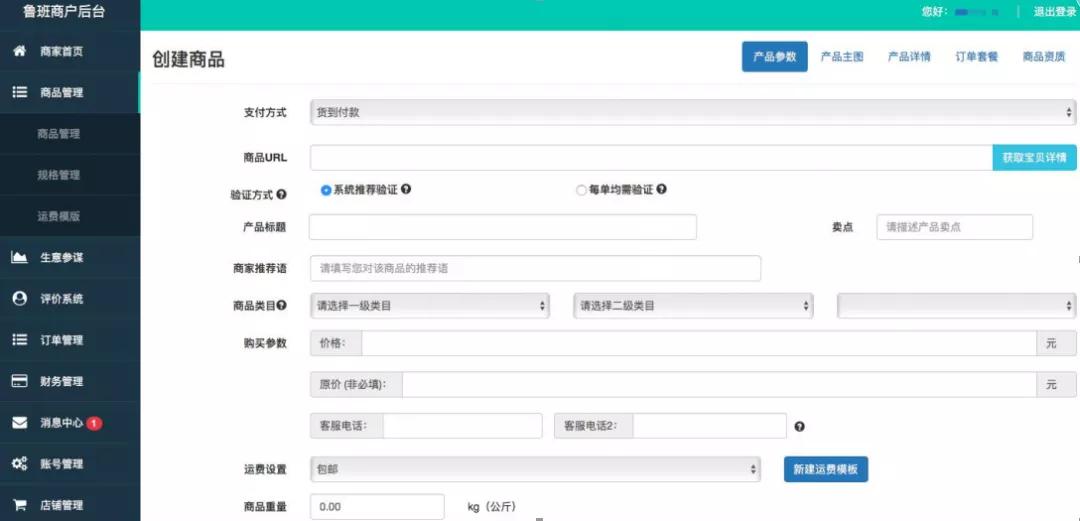Focus the 商家推荐语 input field
Viewport: 1080px width, 521px height.
pyautogui.click(x=535, y=268)
